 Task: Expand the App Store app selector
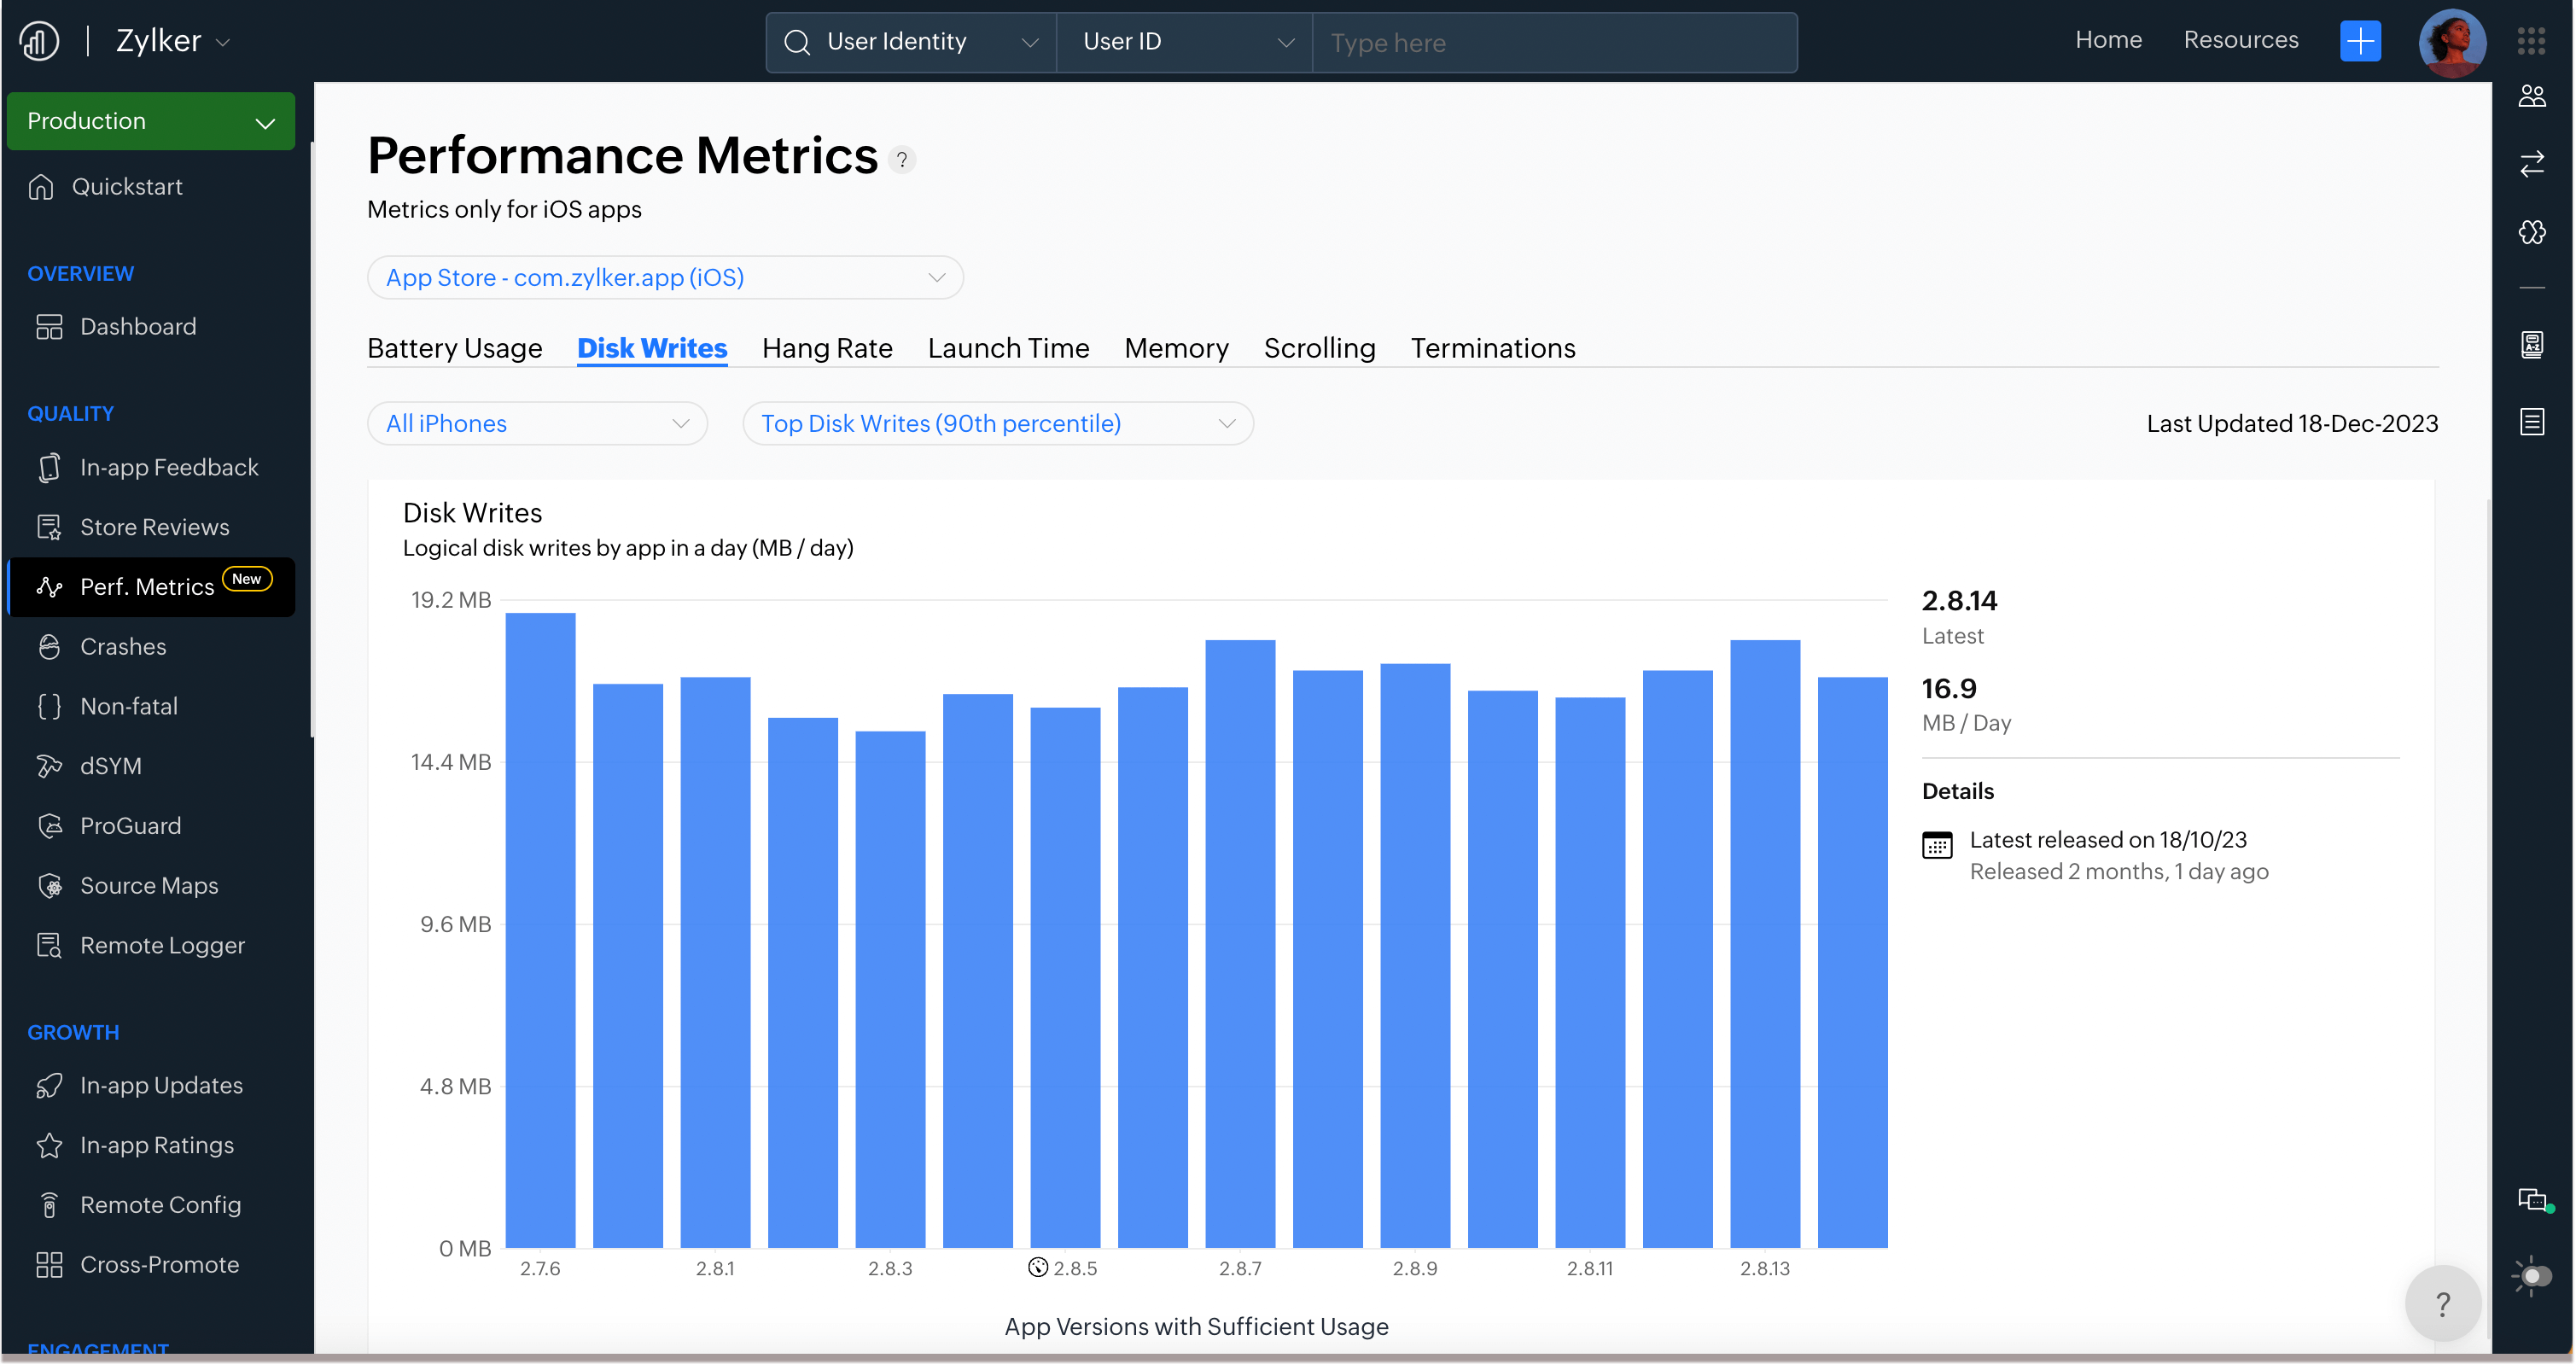pos(665,278)
